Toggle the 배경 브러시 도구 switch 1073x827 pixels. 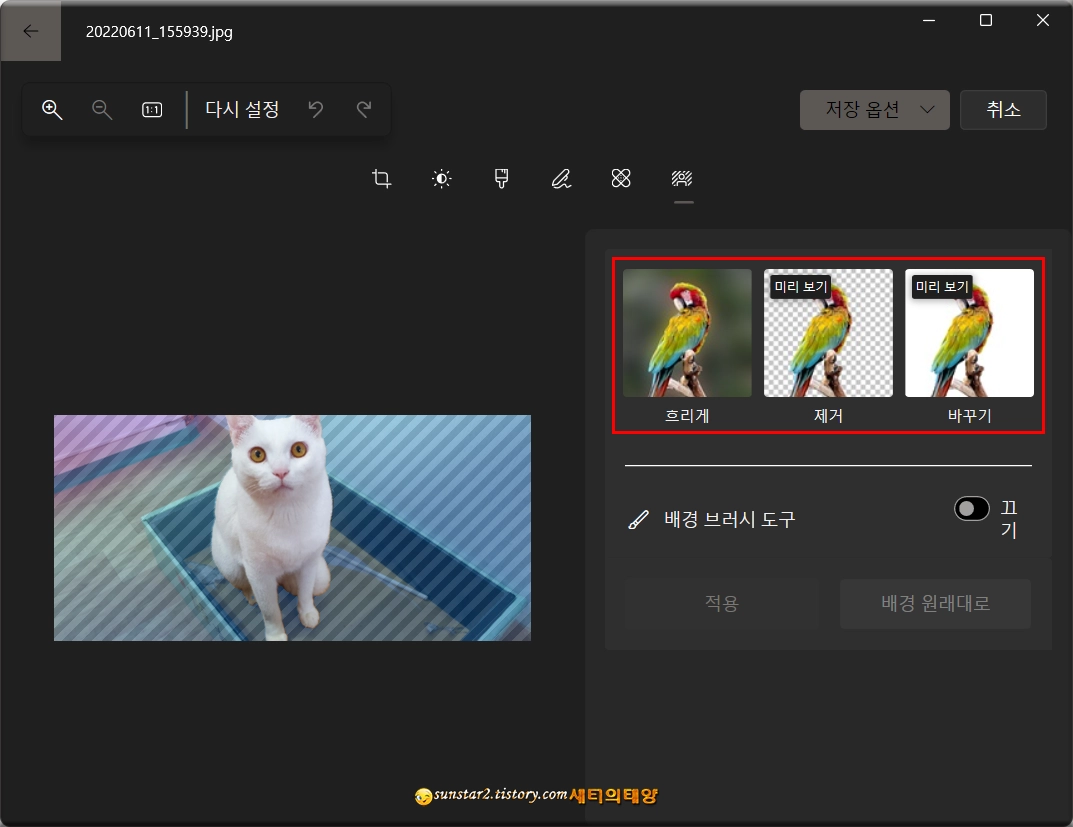972,509
